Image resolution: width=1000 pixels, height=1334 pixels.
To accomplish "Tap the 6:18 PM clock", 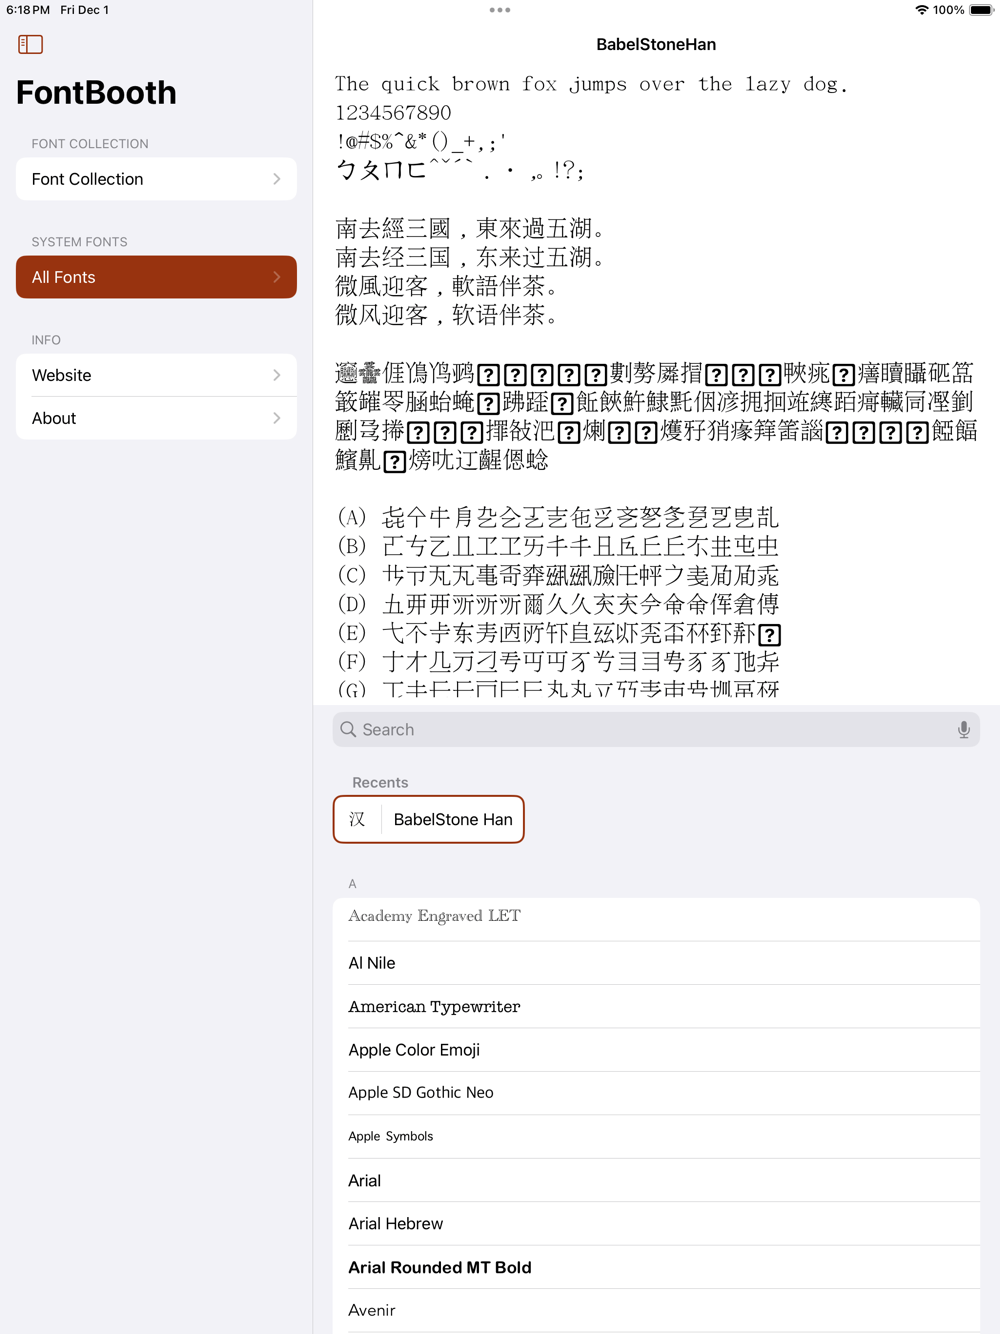I will coord(28,10).
